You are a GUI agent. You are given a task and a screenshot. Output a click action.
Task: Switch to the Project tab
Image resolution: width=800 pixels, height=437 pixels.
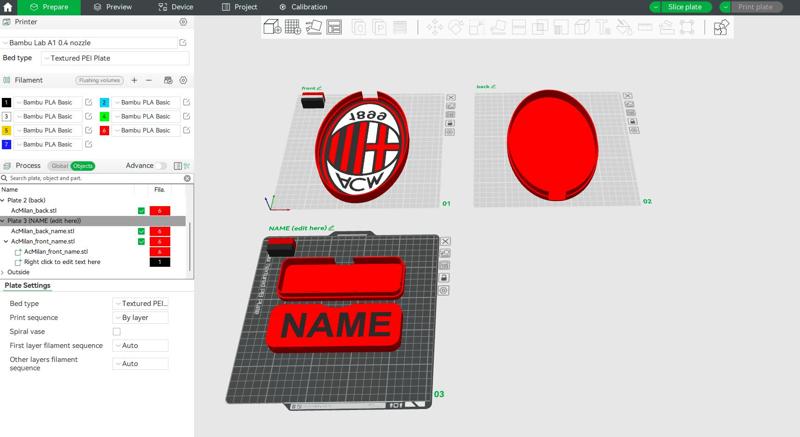239,7
